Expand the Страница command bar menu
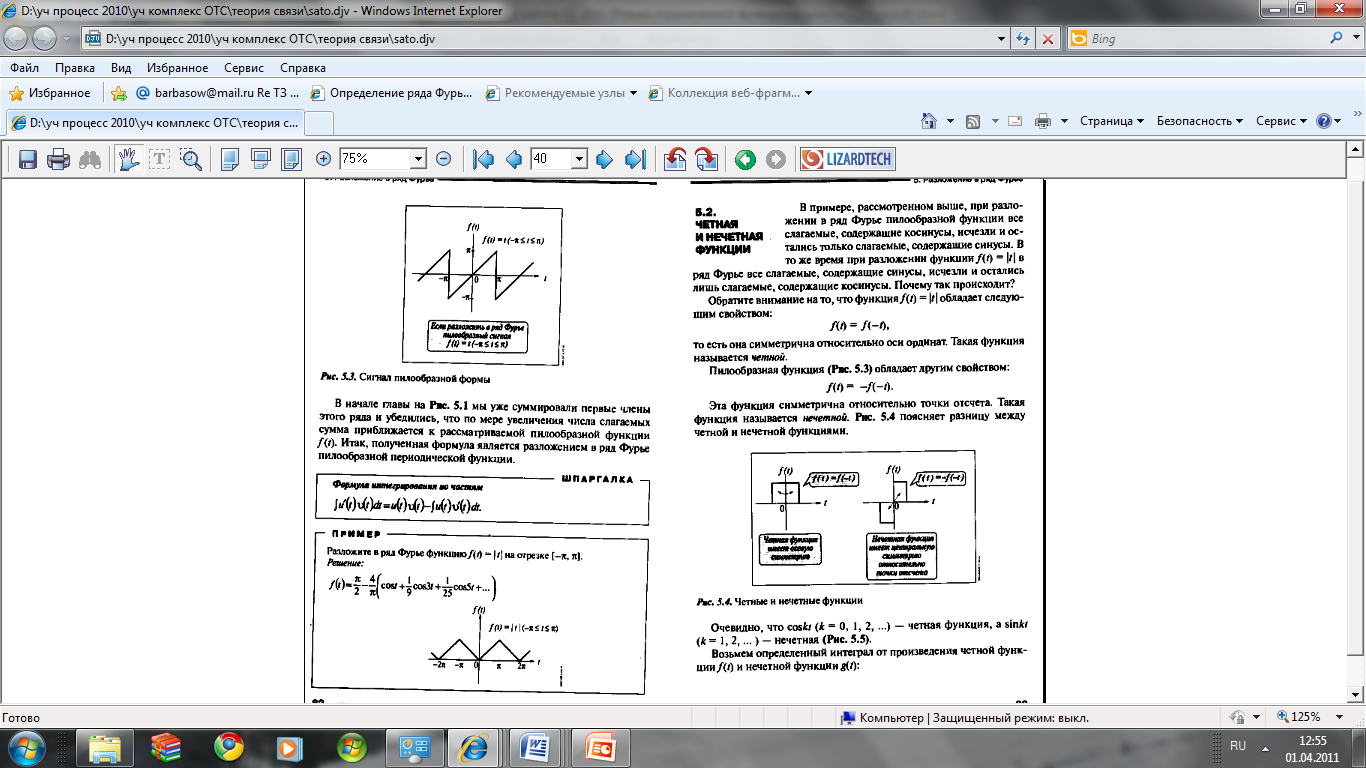This screenshot has height=768, width=1366. 1111,121
